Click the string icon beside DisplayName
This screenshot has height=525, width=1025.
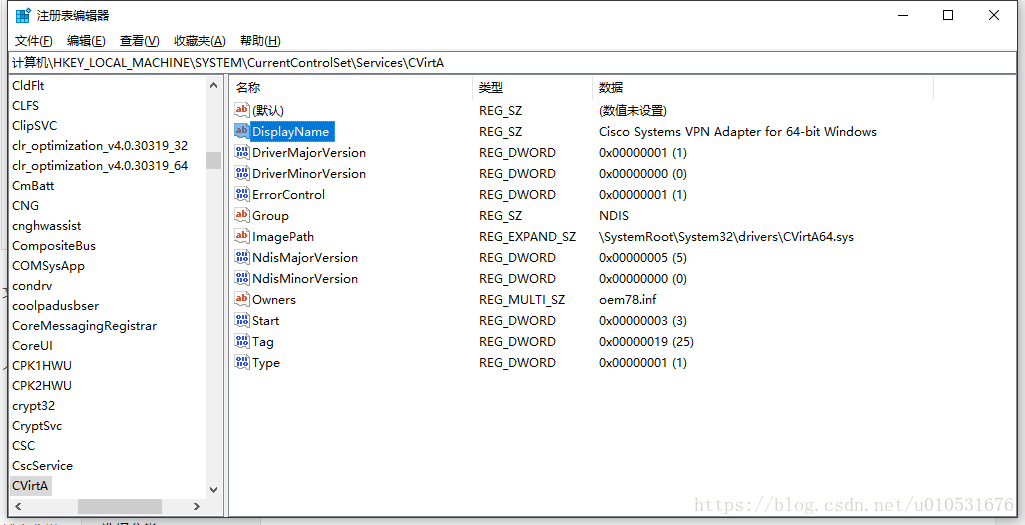241,131
